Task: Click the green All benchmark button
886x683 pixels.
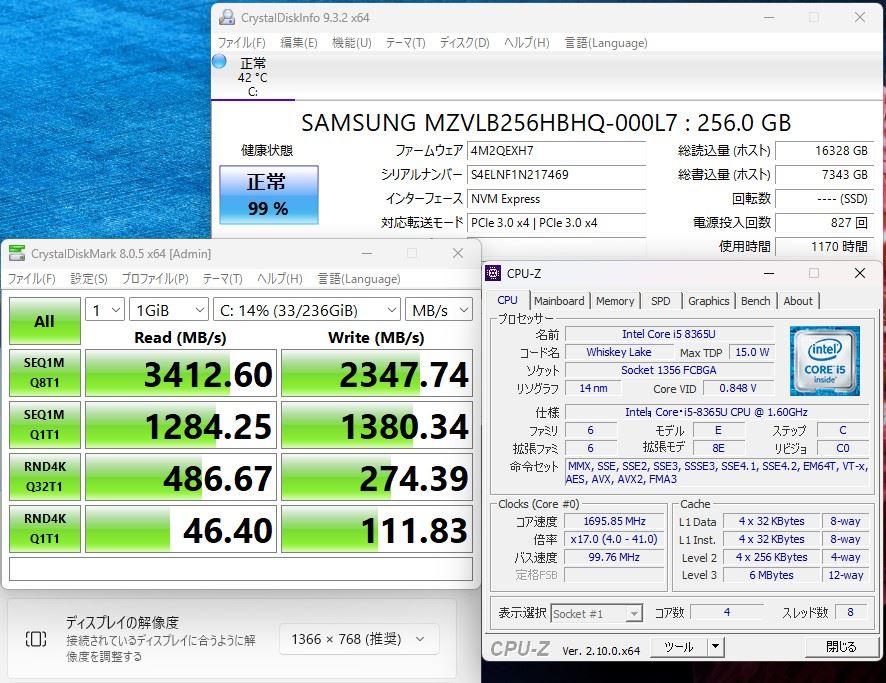Action: pos(45,321)
